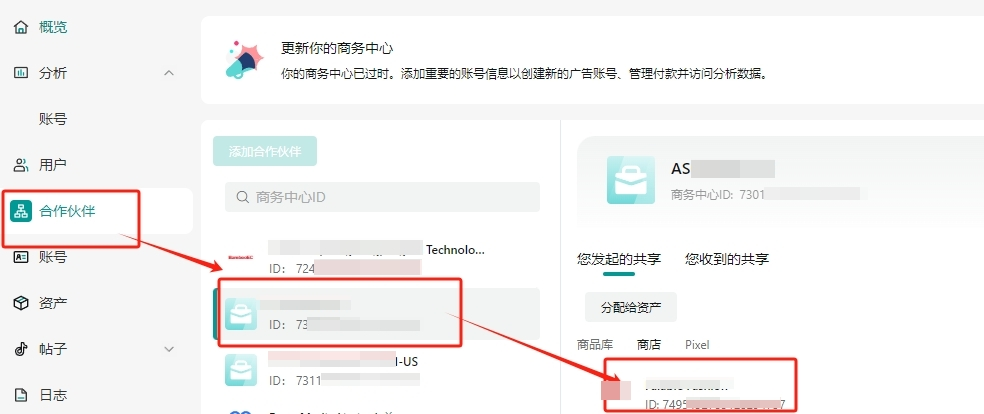Viewport: 984px width, 414px height.
Task: Click the 资产 cube icon
Action: point(21,303)
